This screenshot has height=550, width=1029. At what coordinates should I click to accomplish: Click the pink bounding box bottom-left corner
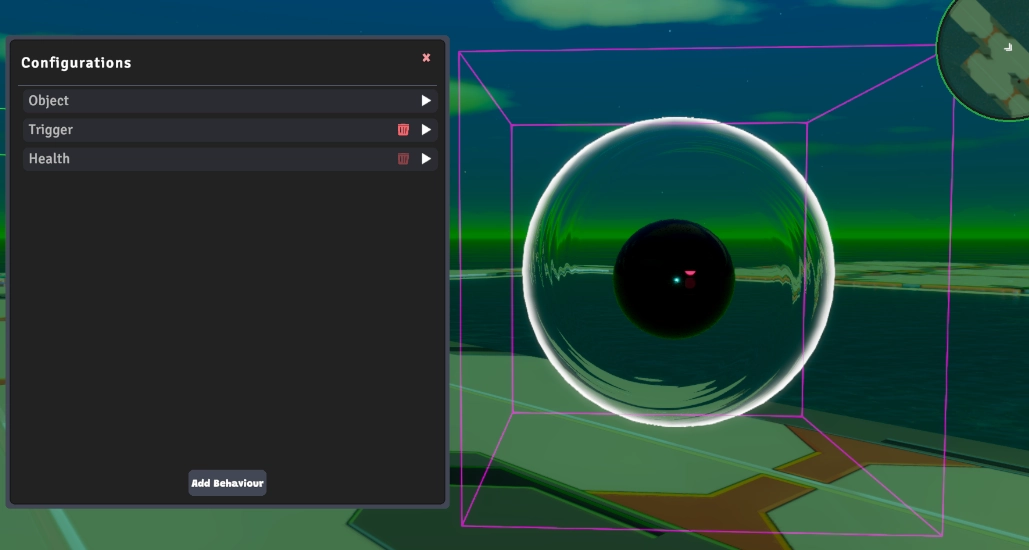462,524
